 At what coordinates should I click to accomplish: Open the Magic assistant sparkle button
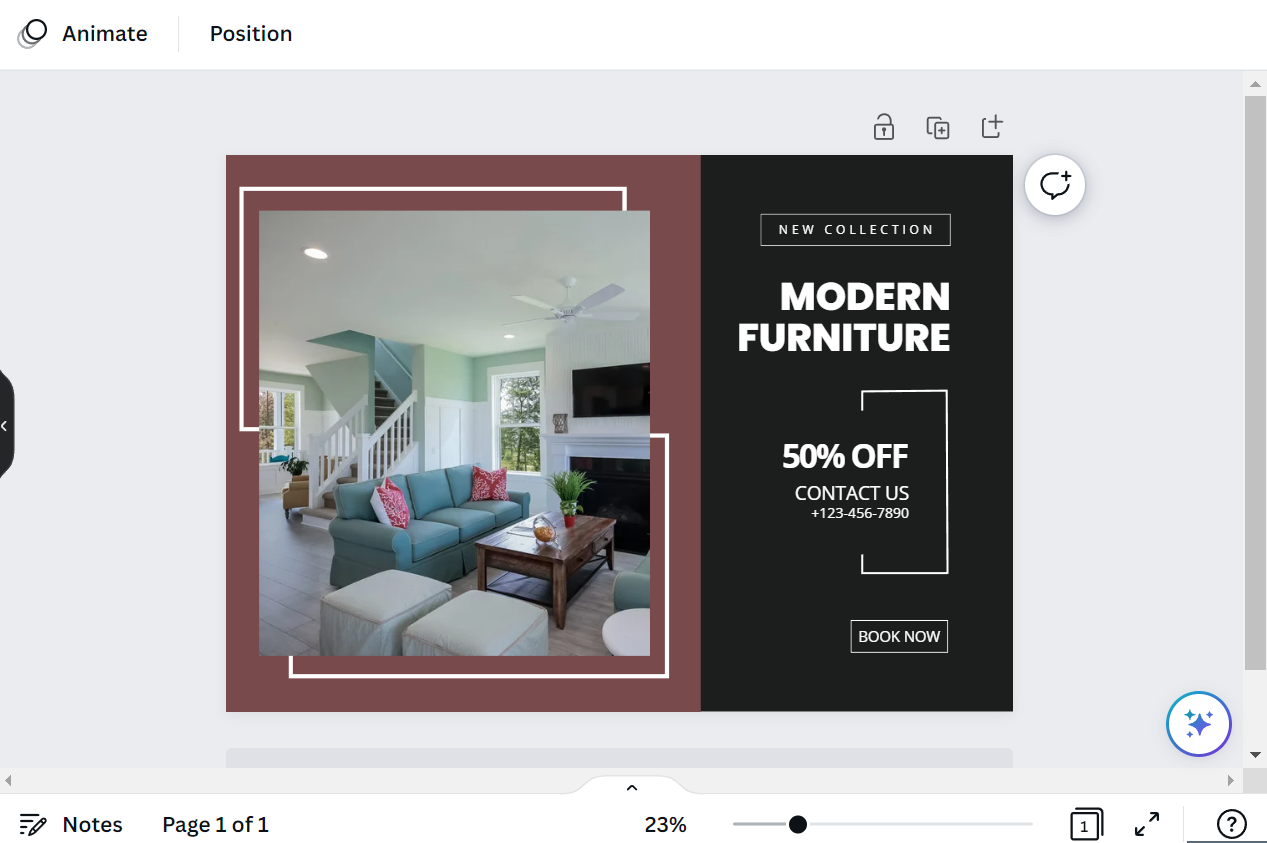[1198, 723]
